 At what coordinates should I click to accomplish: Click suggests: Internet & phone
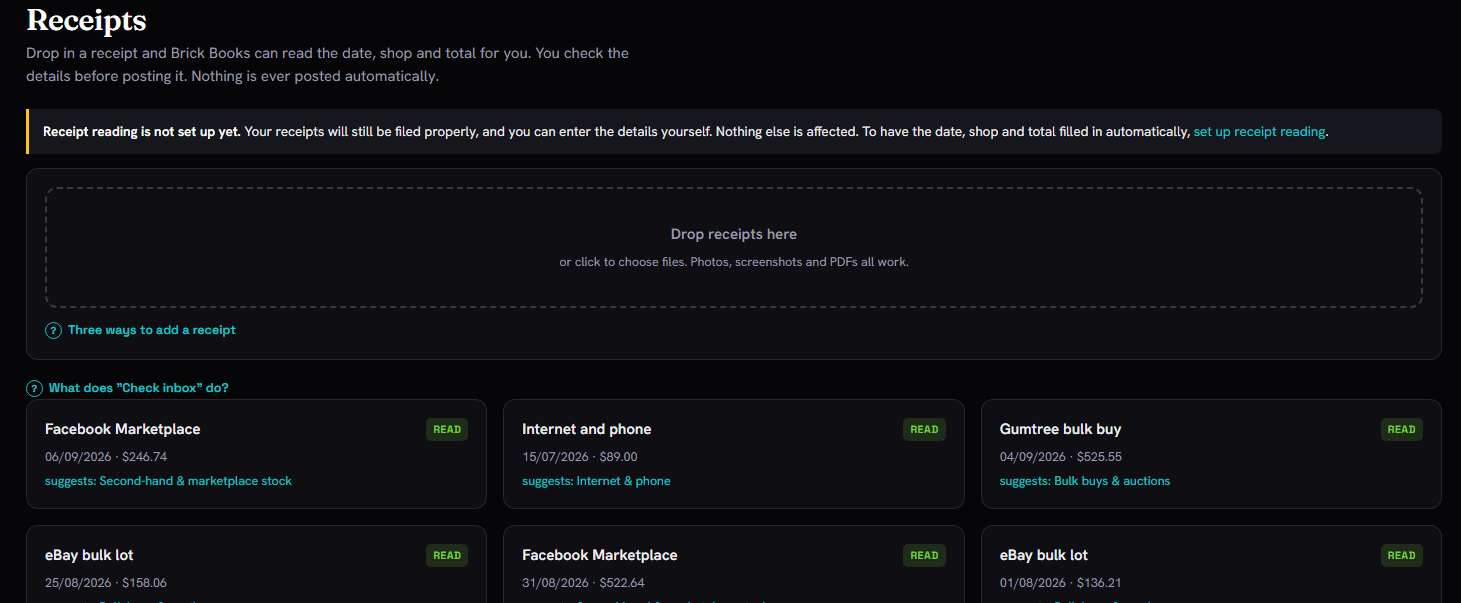[596, 481]
